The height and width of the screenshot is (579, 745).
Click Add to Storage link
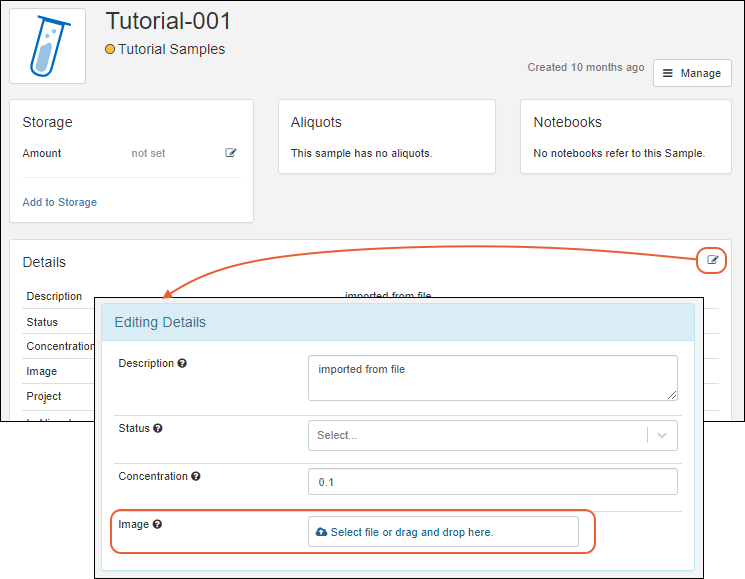(x=60, y=202)
